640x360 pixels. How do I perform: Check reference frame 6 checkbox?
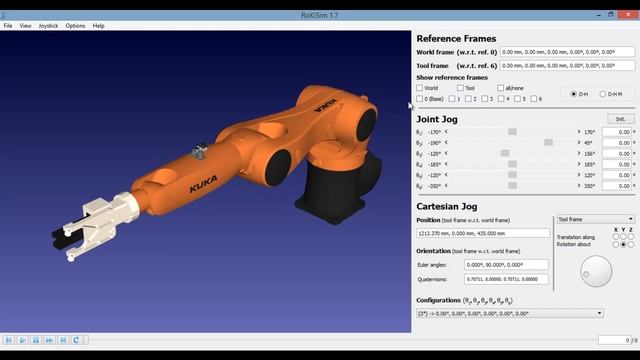(534, 99)
